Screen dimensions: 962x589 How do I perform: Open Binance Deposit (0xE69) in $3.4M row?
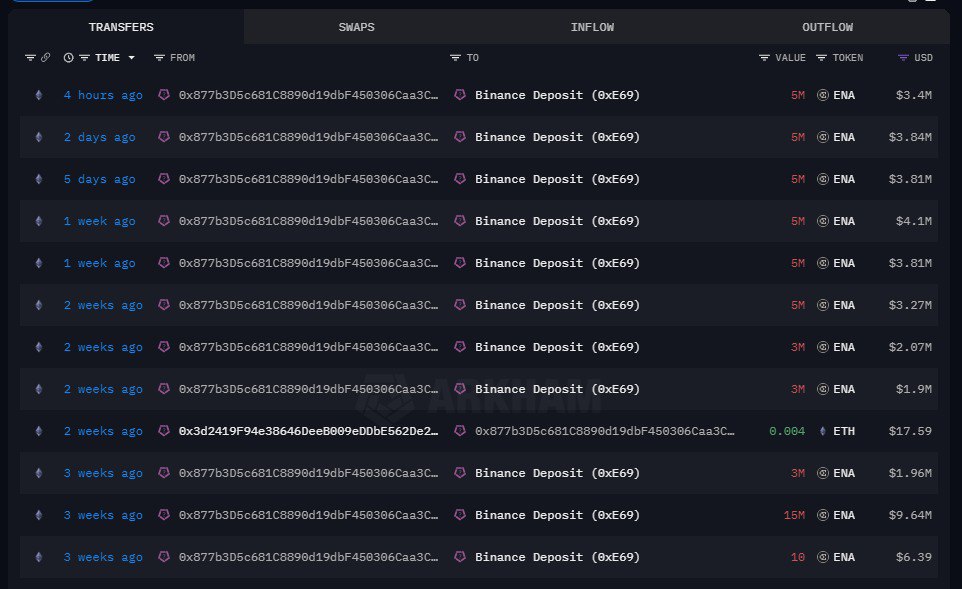click(x=557, y=95)
